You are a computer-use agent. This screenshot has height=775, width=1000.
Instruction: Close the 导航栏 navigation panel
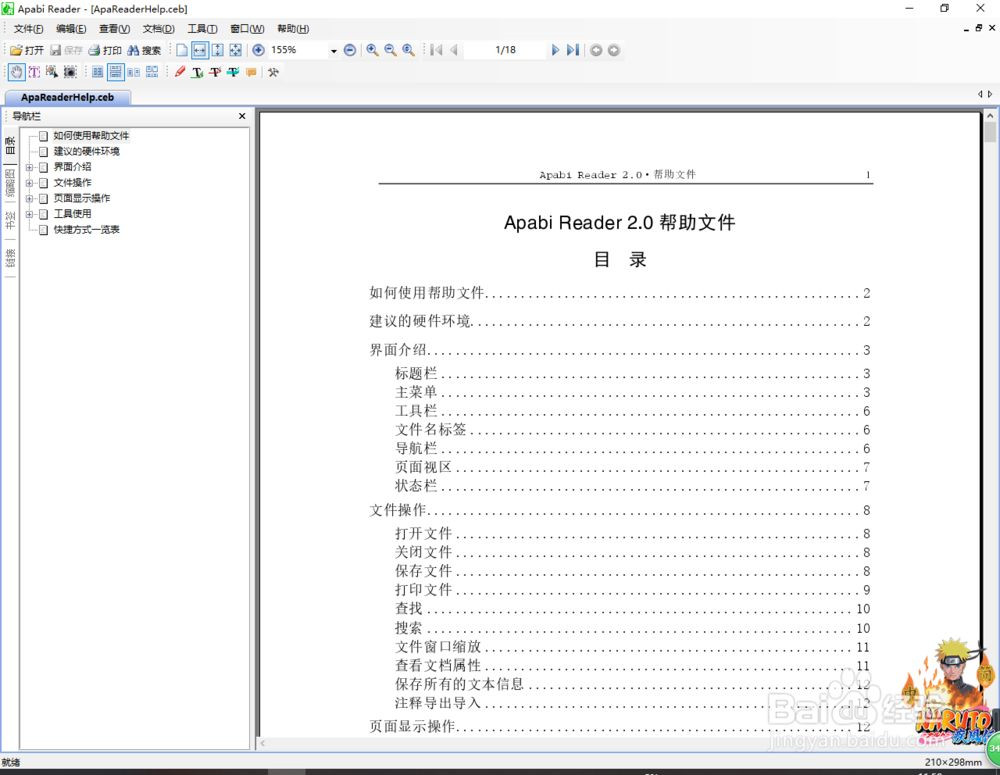[241, 116]
